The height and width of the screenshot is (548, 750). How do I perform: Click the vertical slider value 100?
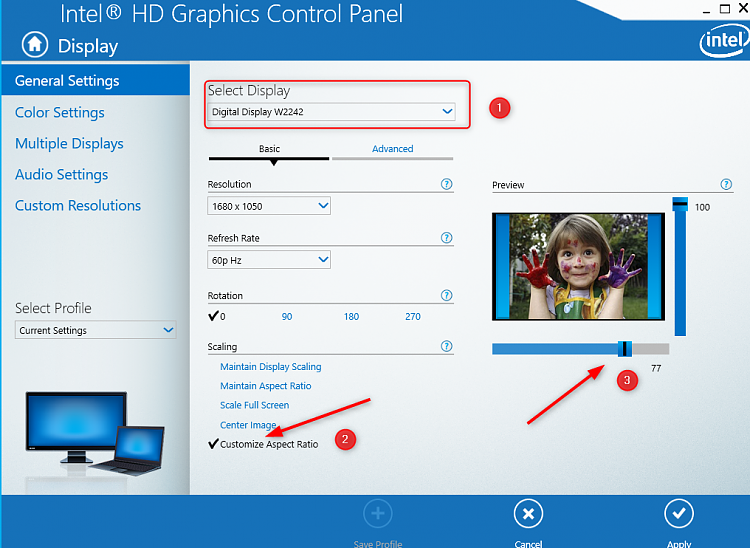(702, 207)
